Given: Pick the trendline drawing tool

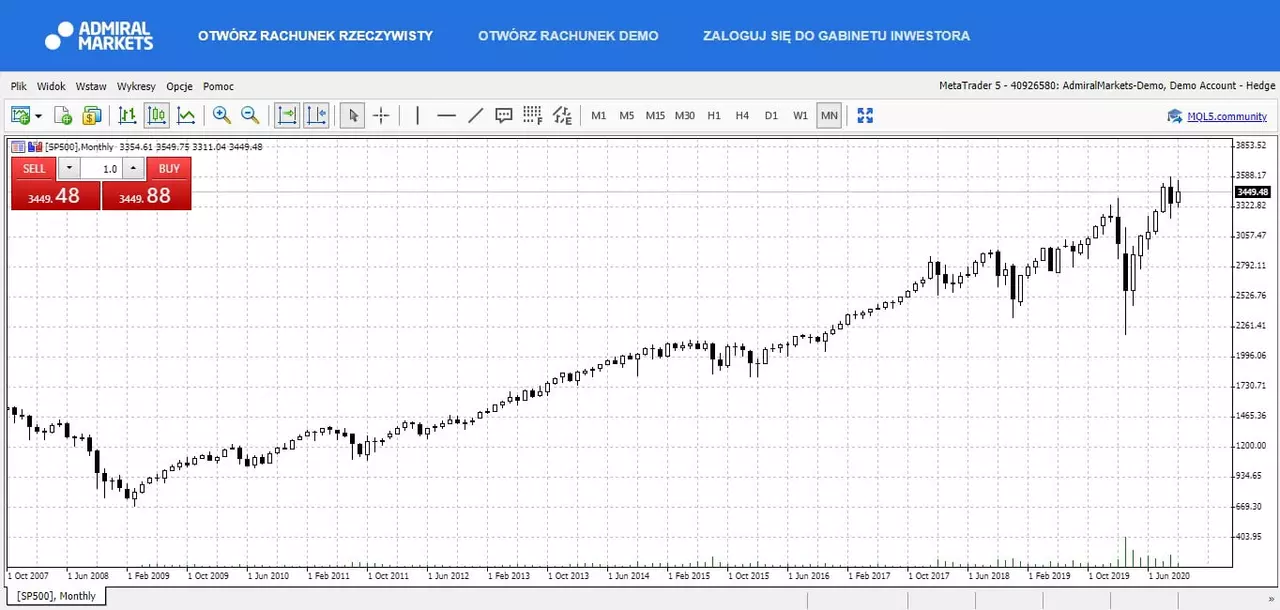Looking at the screenshot, I should point(475,116).
